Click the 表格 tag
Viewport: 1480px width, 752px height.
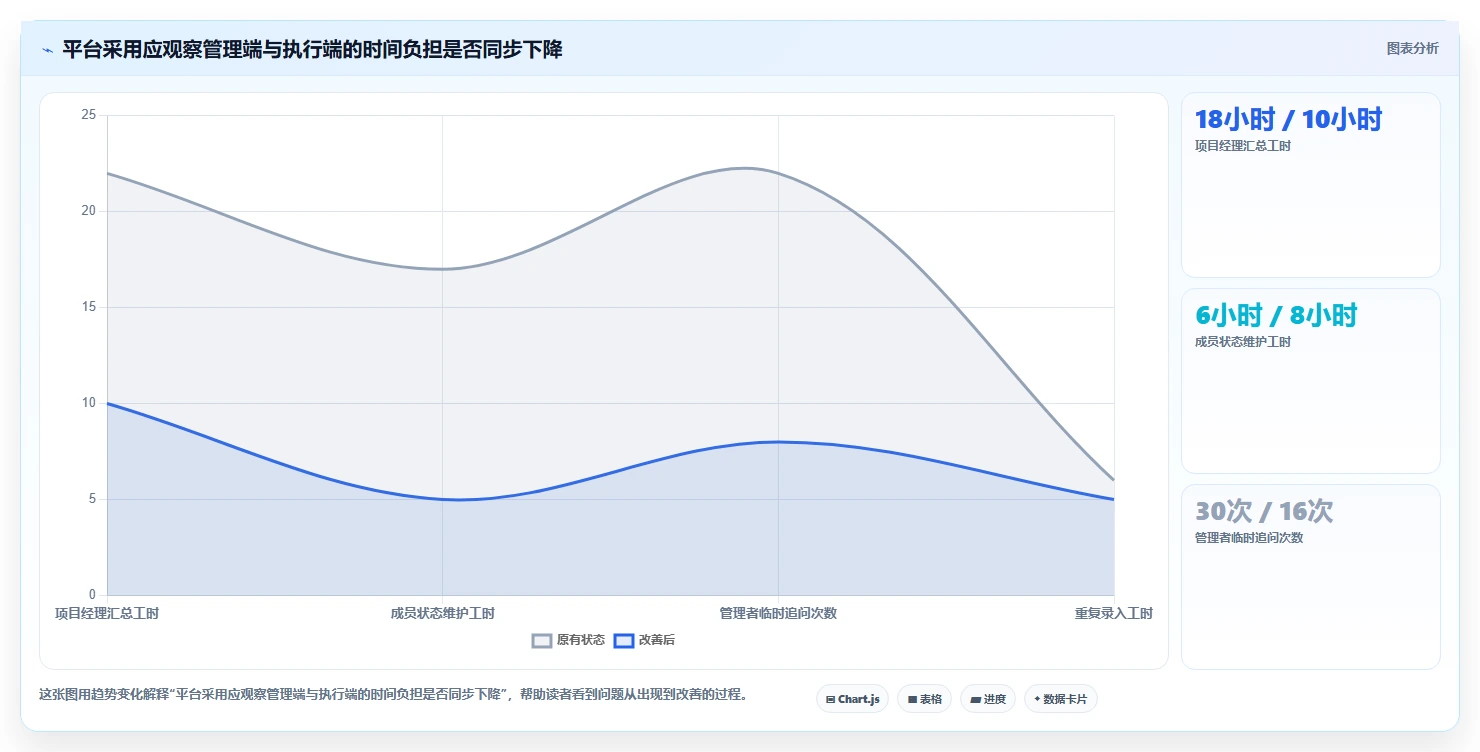[x=924, y=699]
